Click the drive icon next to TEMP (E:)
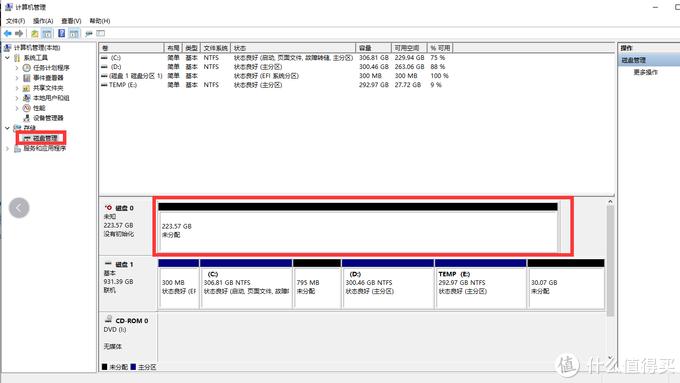This screenshot has width=680, height=383. 104,85
